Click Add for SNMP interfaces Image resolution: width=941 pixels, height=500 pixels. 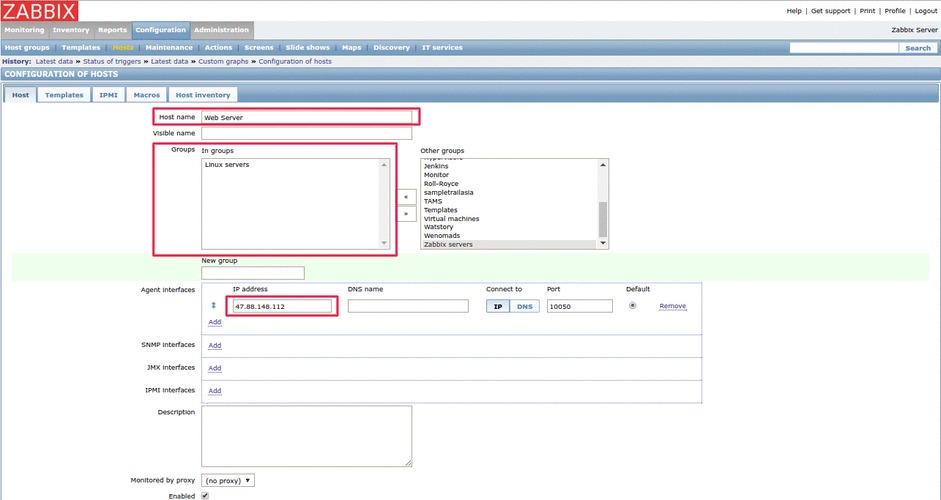pos(215,345)
